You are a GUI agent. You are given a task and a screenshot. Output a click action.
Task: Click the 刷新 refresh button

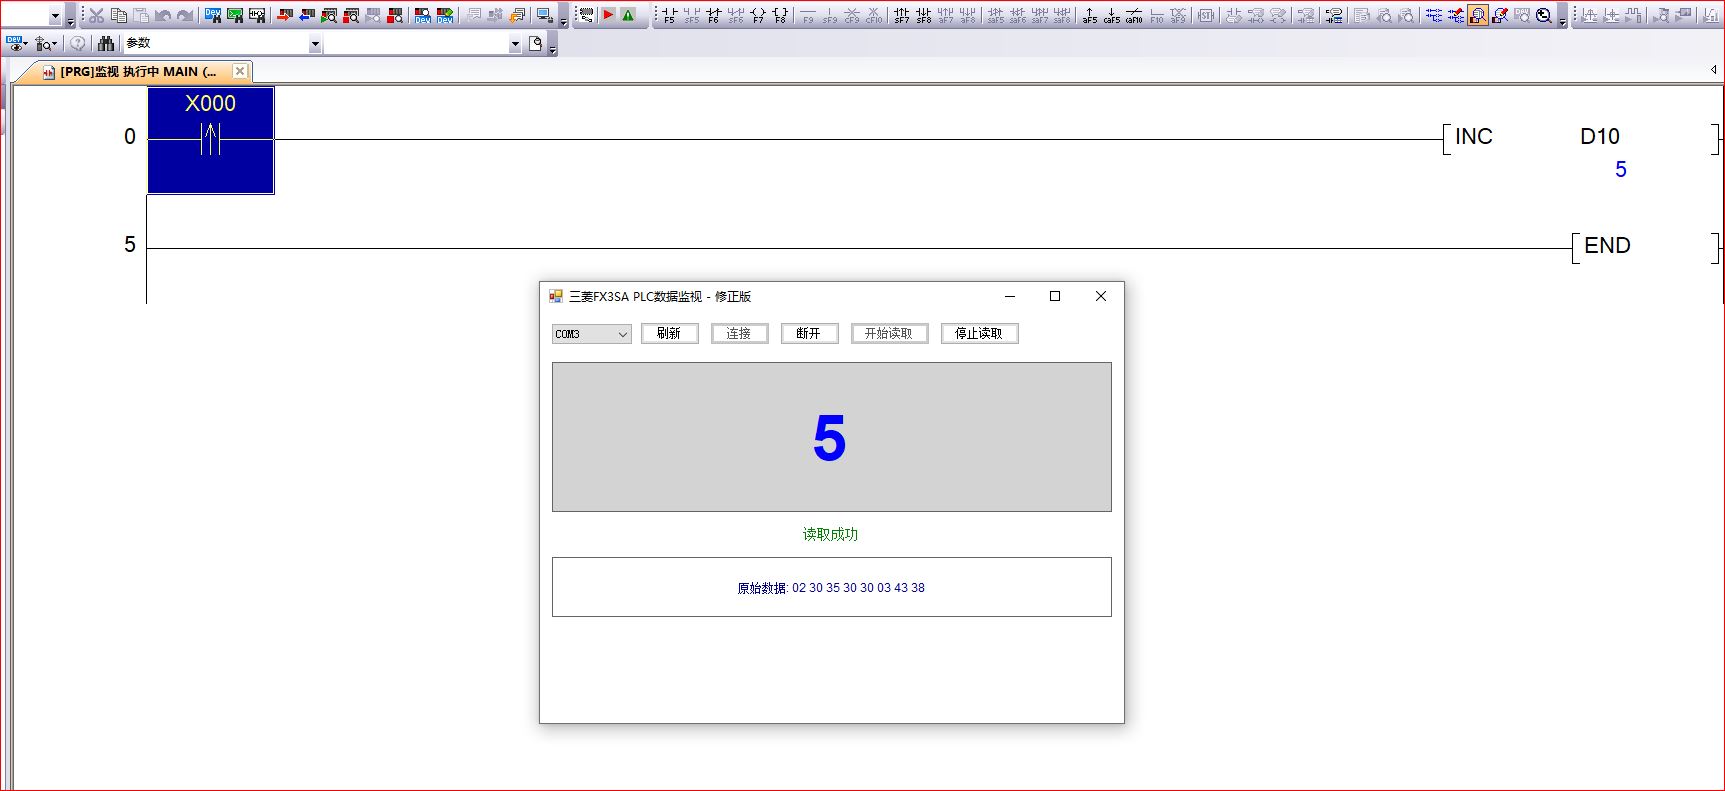coord(669,333)
